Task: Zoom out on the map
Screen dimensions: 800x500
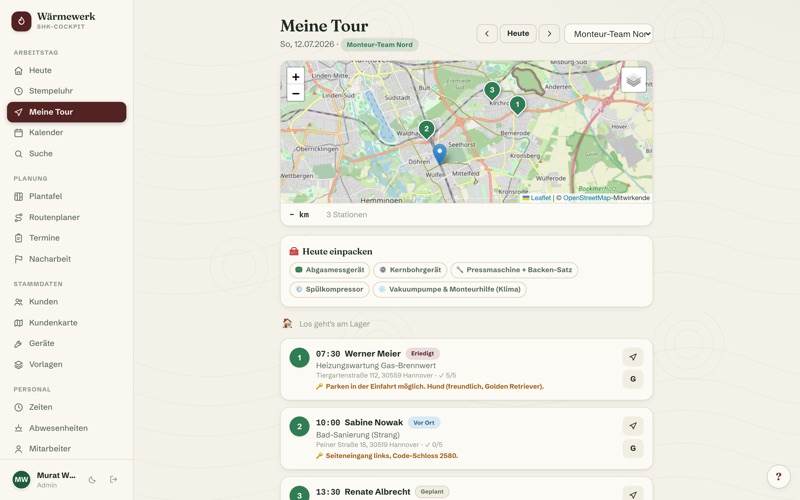Action: coord(295,93)
